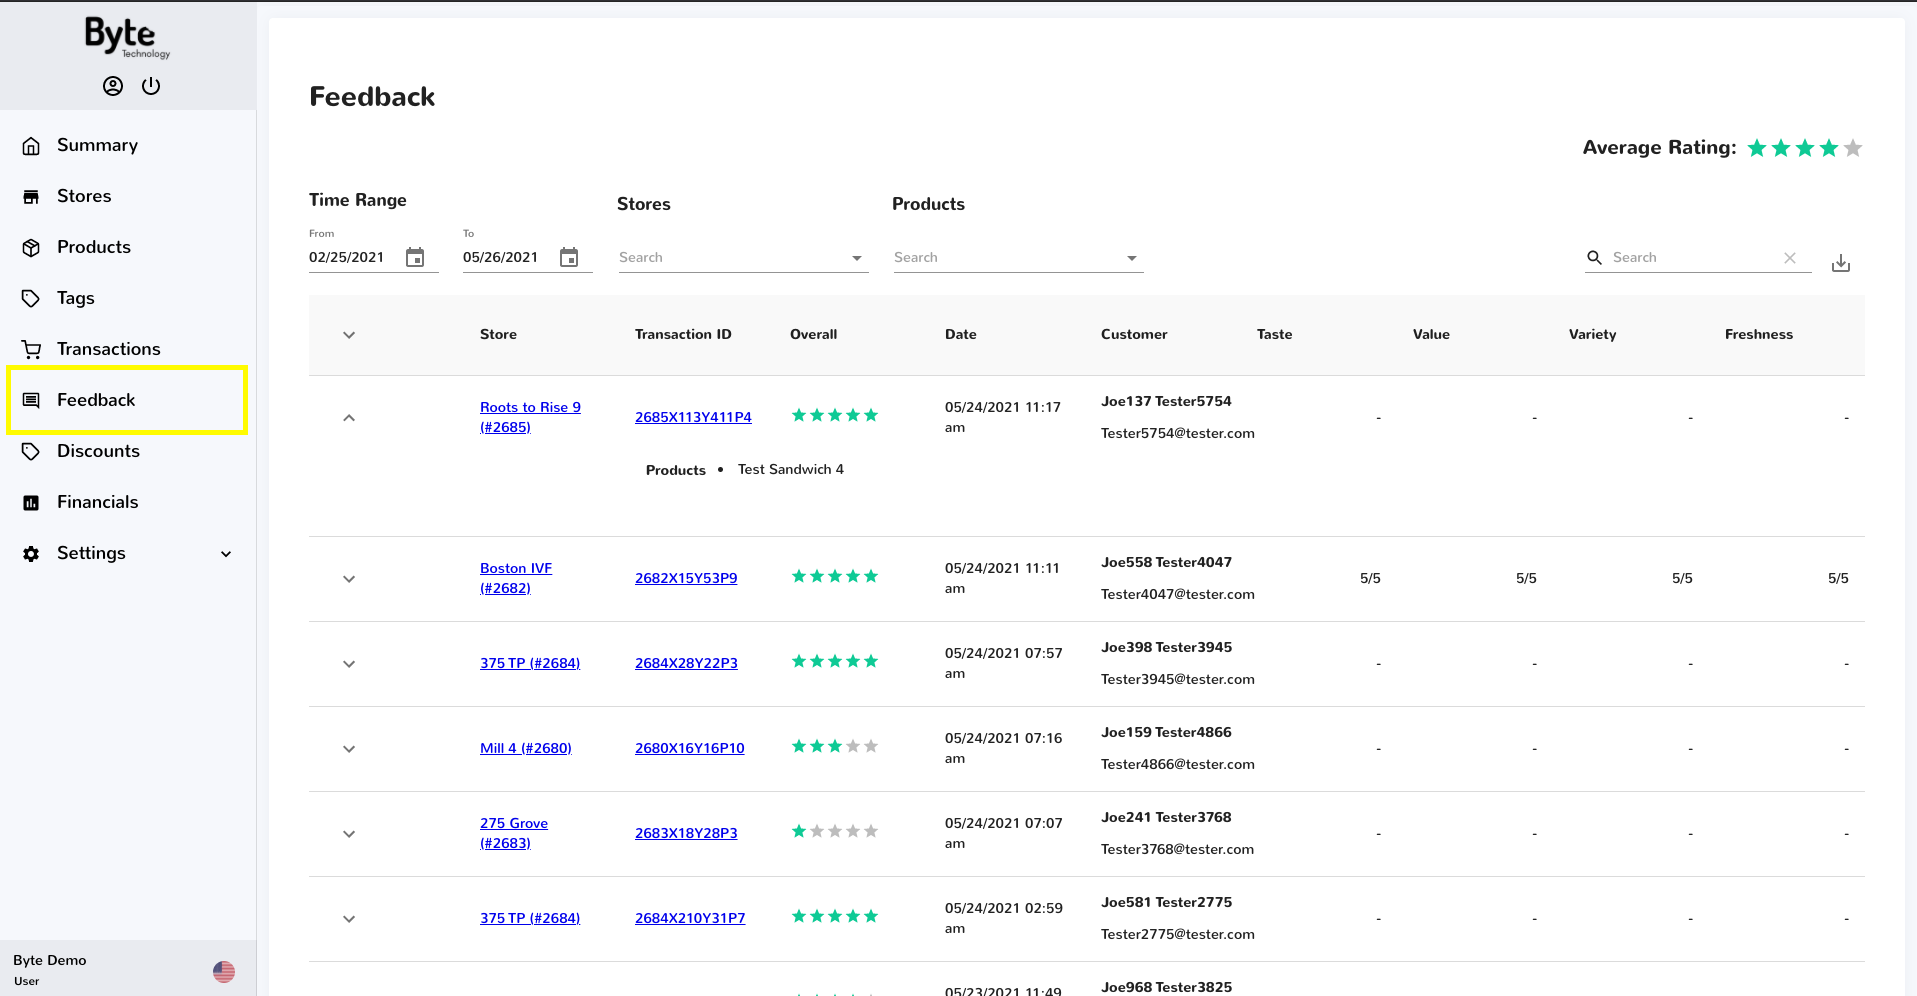This screenshot has height=996, width=1917.
Task: Open Roots to Rise 9 (#2685) store link
Action: click(530, 417)
